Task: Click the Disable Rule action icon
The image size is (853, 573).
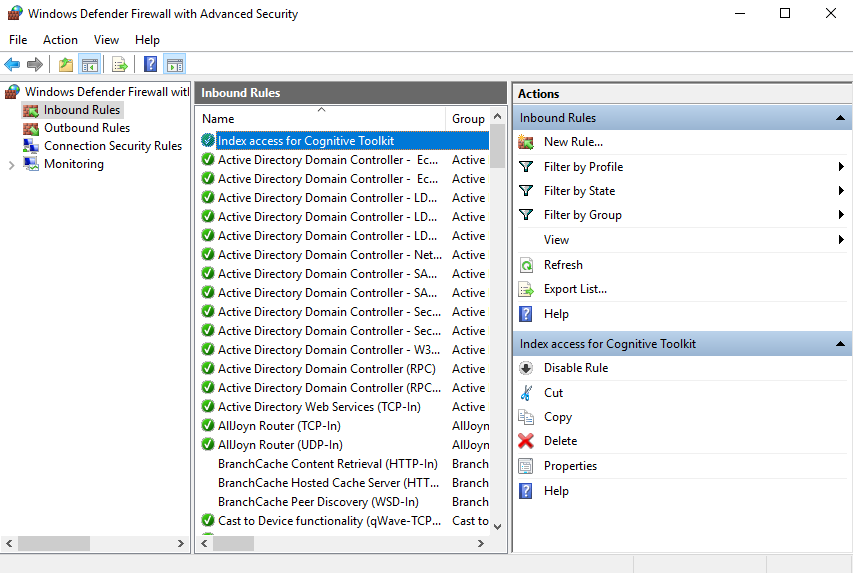Action: [x=526, y=368]
